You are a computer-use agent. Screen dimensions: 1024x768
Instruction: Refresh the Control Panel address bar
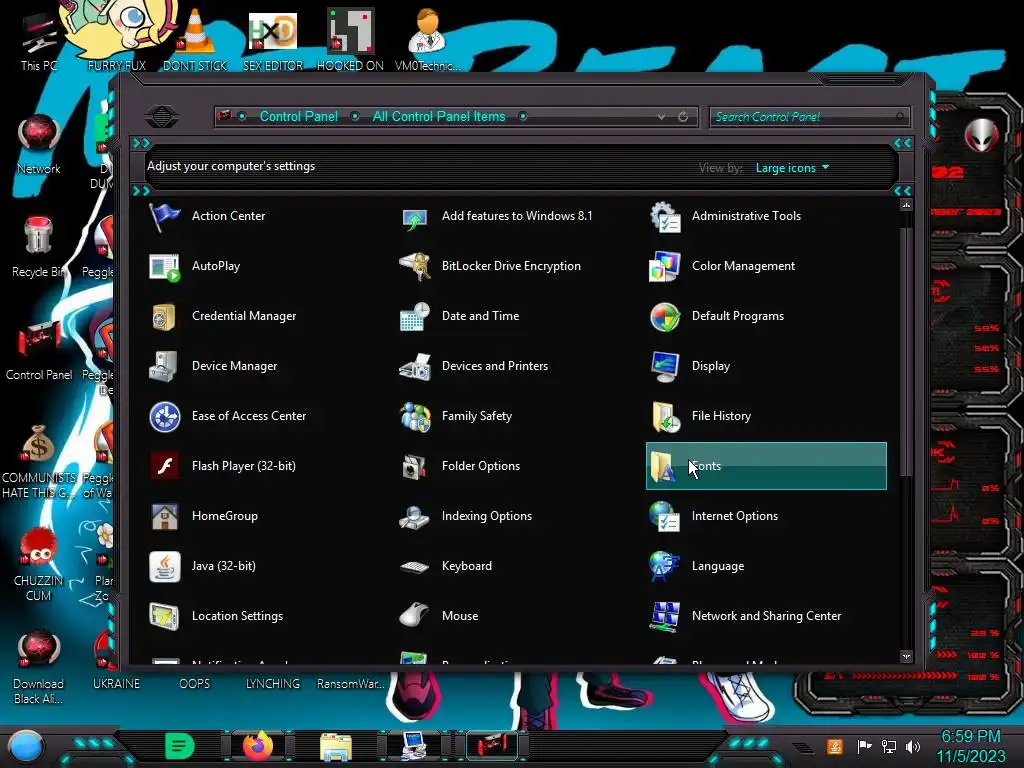(x=683, y=117)
